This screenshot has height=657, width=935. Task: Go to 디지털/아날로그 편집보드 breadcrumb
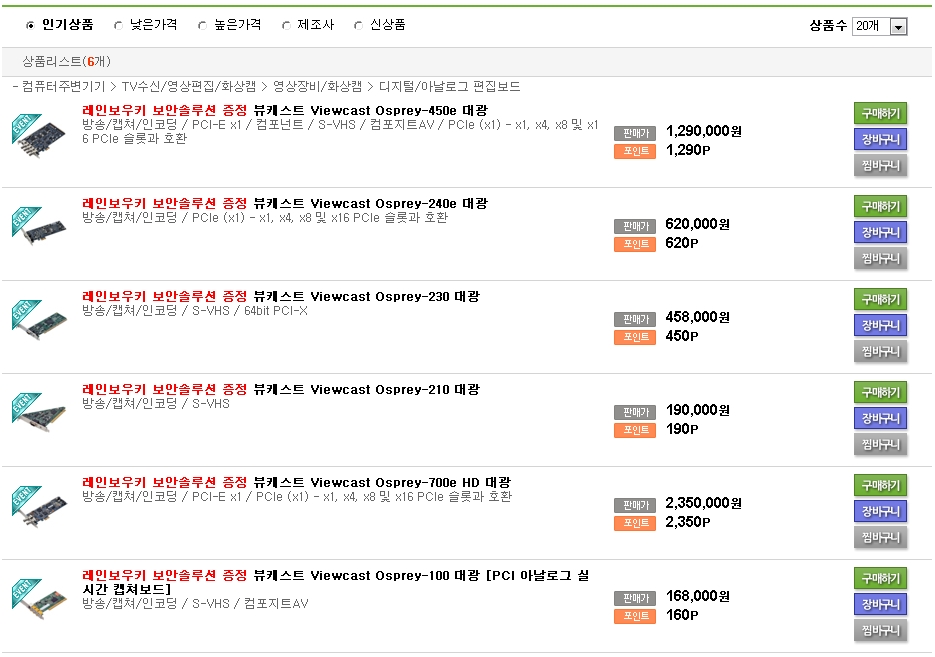point(450,86)
